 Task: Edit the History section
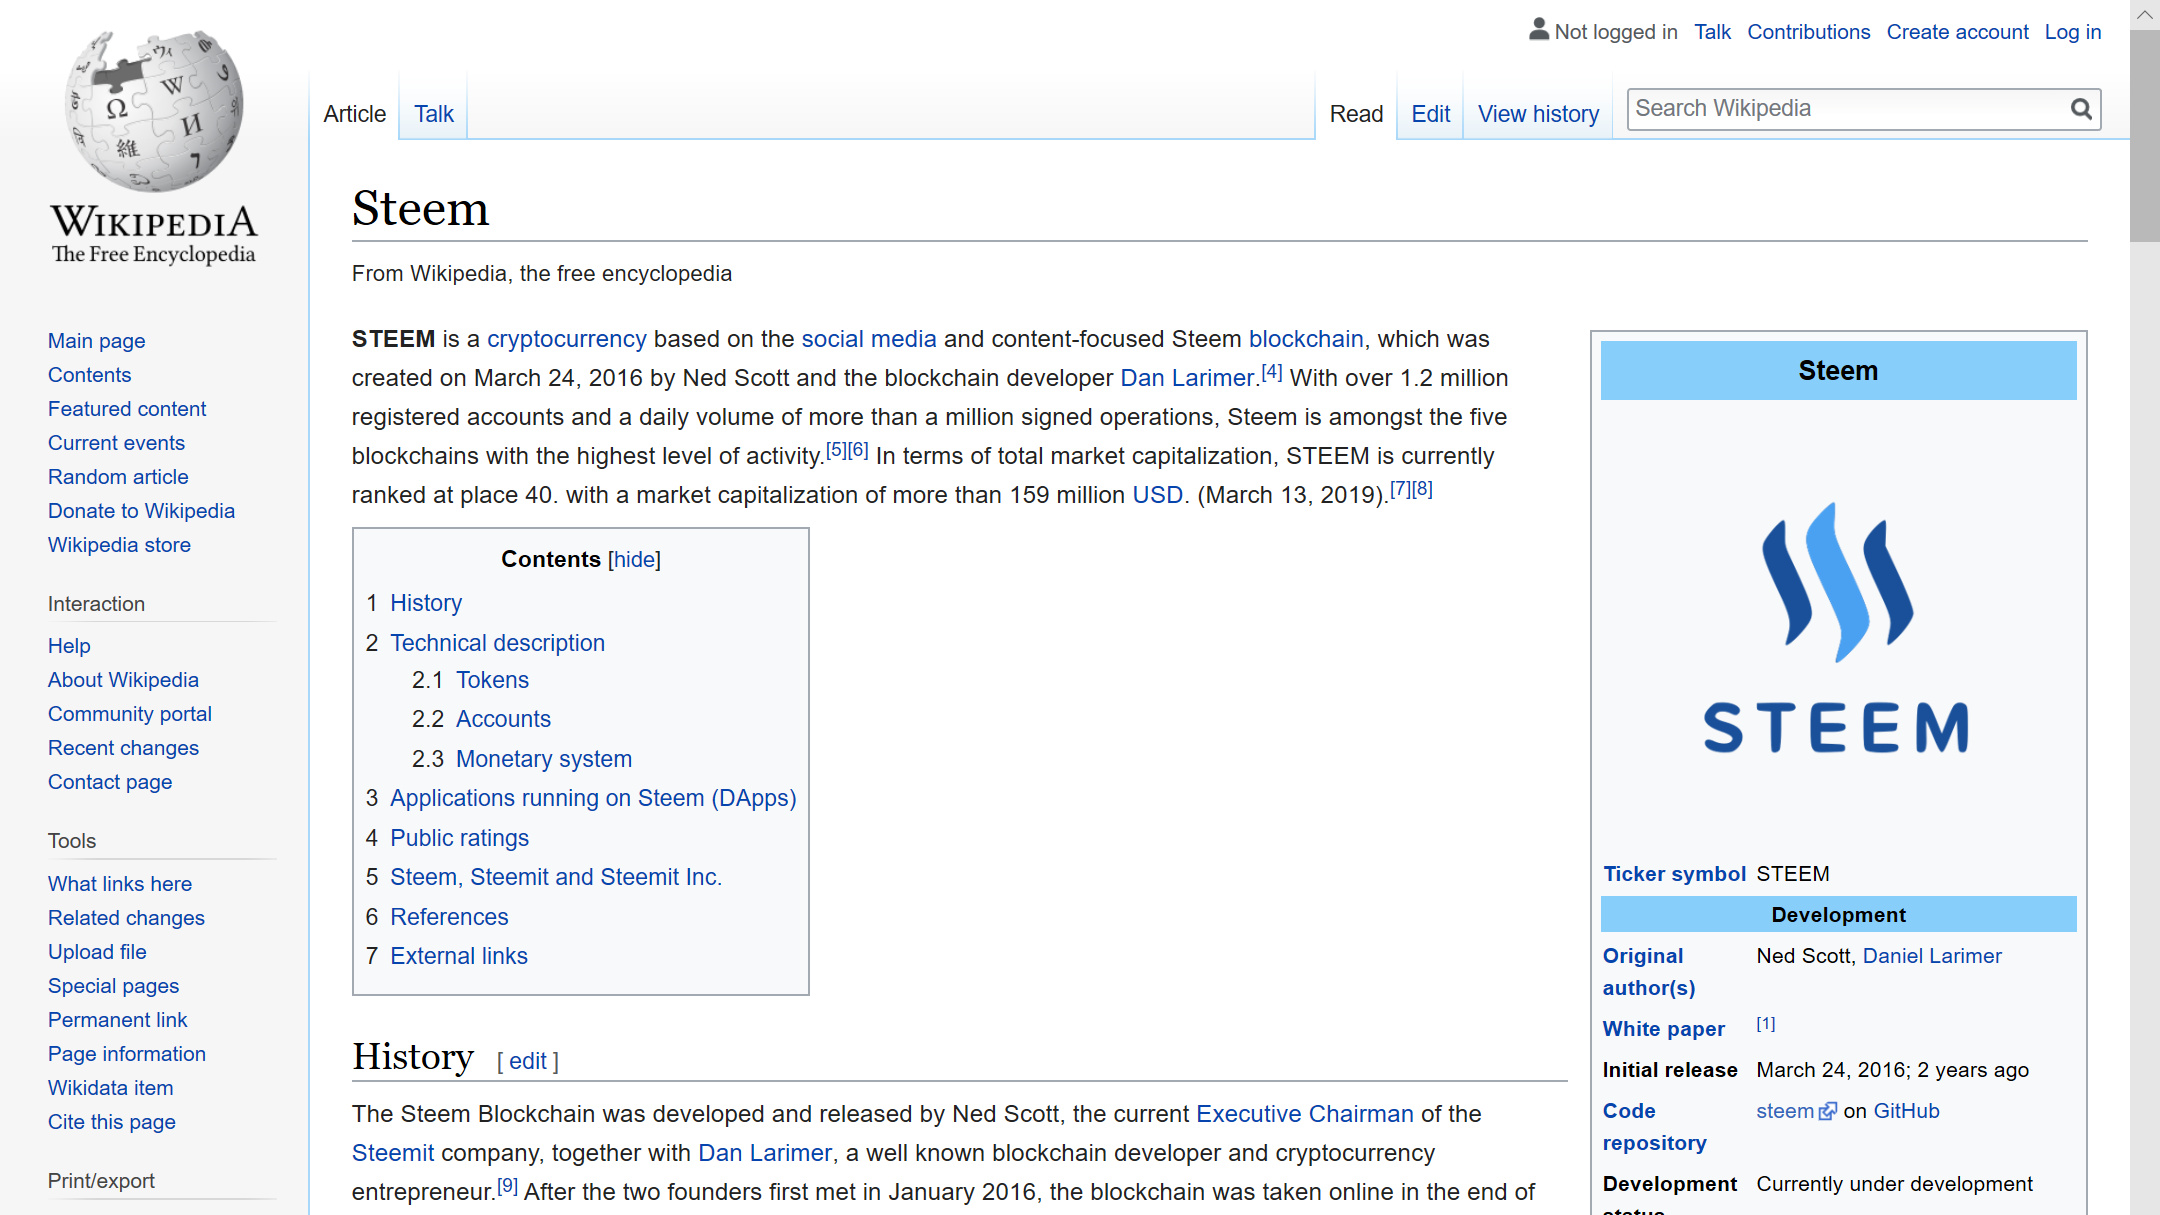(x=527, y=1061)
